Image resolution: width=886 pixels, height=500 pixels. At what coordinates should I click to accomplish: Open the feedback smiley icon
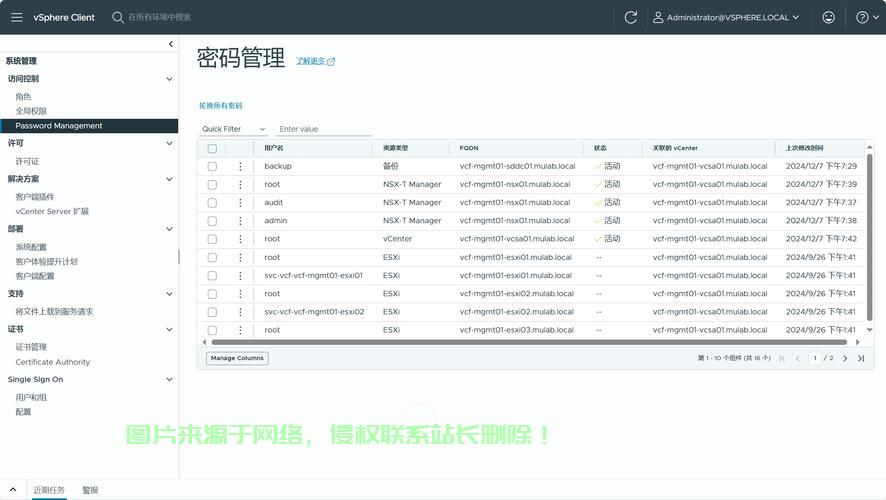pos(828,18)
